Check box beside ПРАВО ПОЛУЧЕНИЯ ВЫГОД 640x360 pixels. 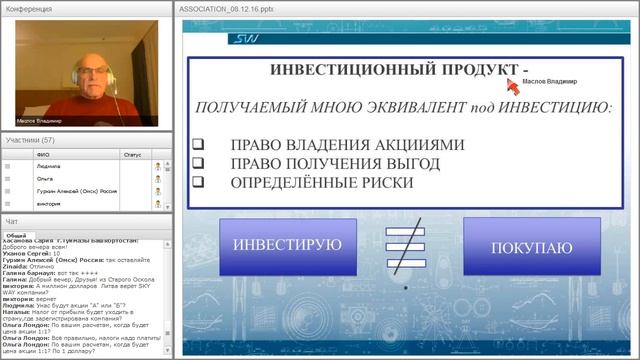point(198,163)
